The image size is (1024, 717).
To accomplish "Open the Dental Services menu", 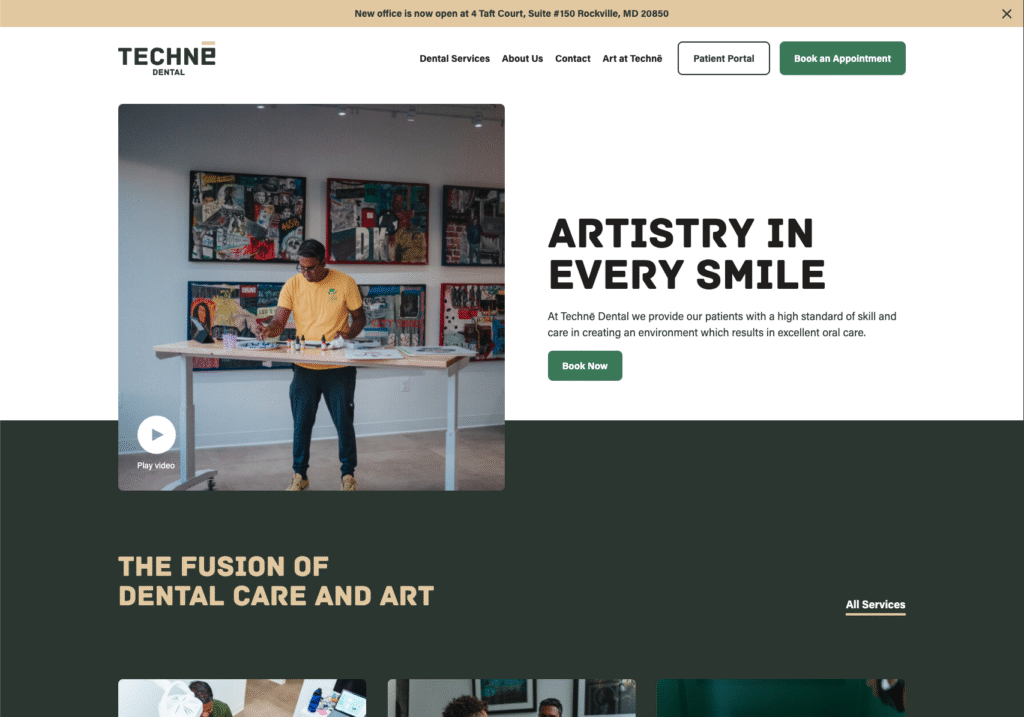I will 454,59.
